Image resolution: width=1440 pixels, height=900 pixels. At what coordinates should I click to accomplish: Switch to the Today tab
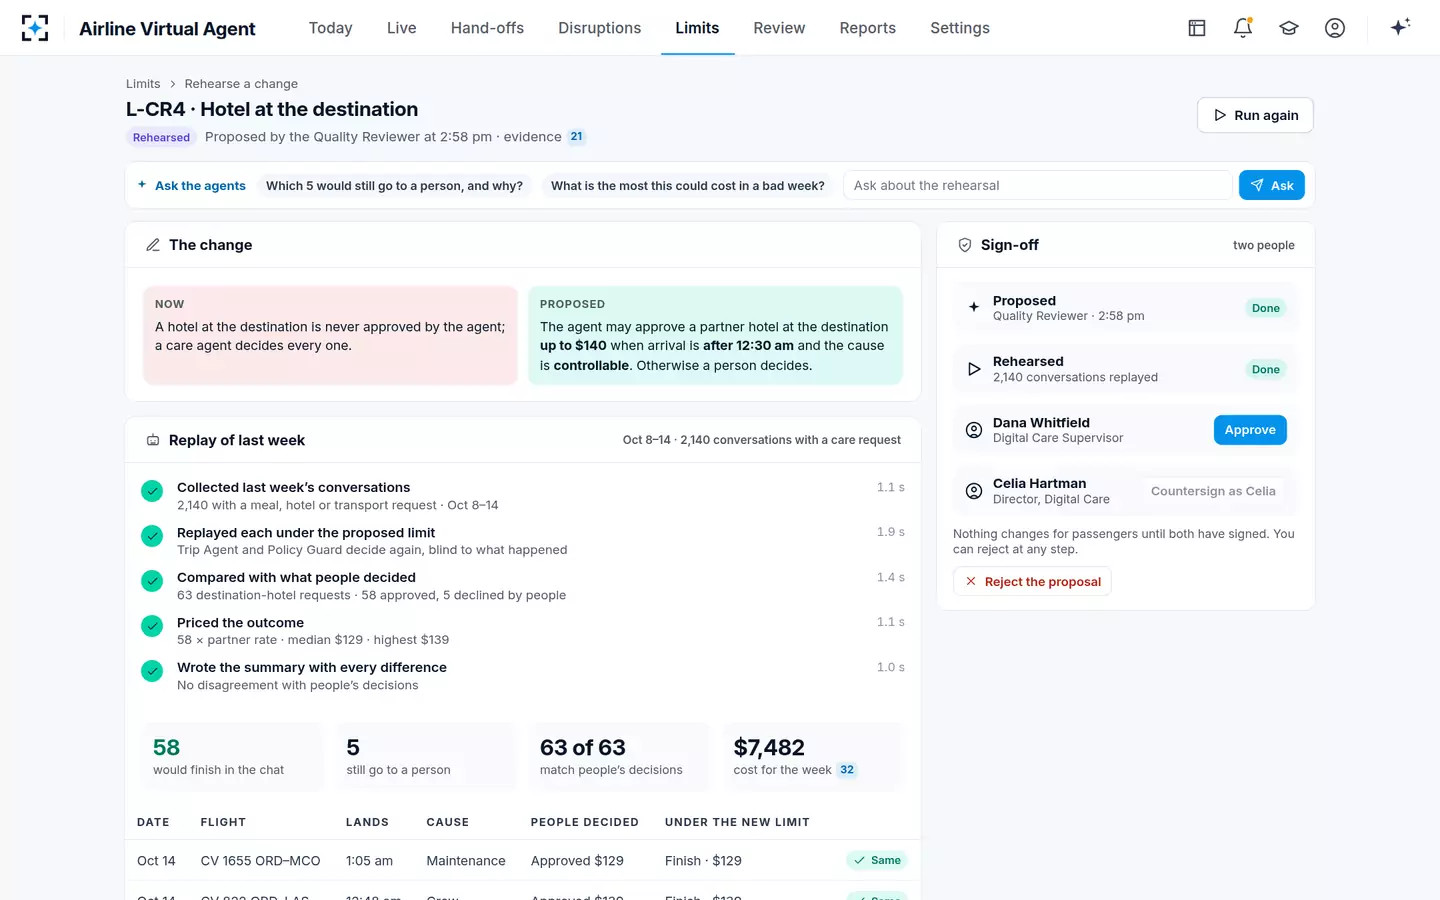coord(330,28)
